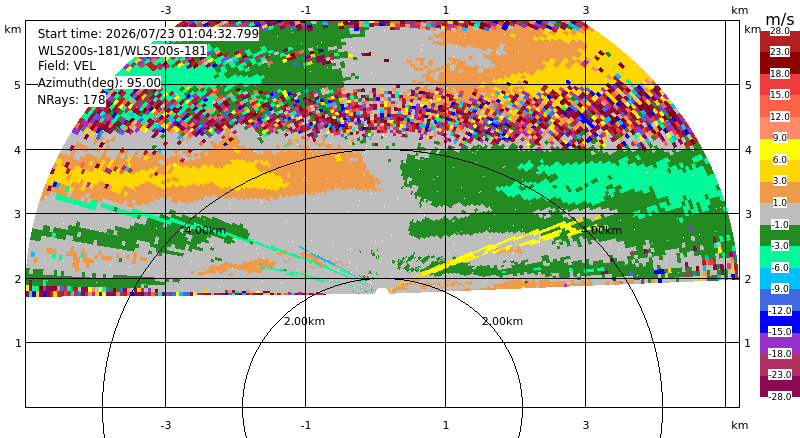Choose the purple -18.0 colorbar band

780,343
